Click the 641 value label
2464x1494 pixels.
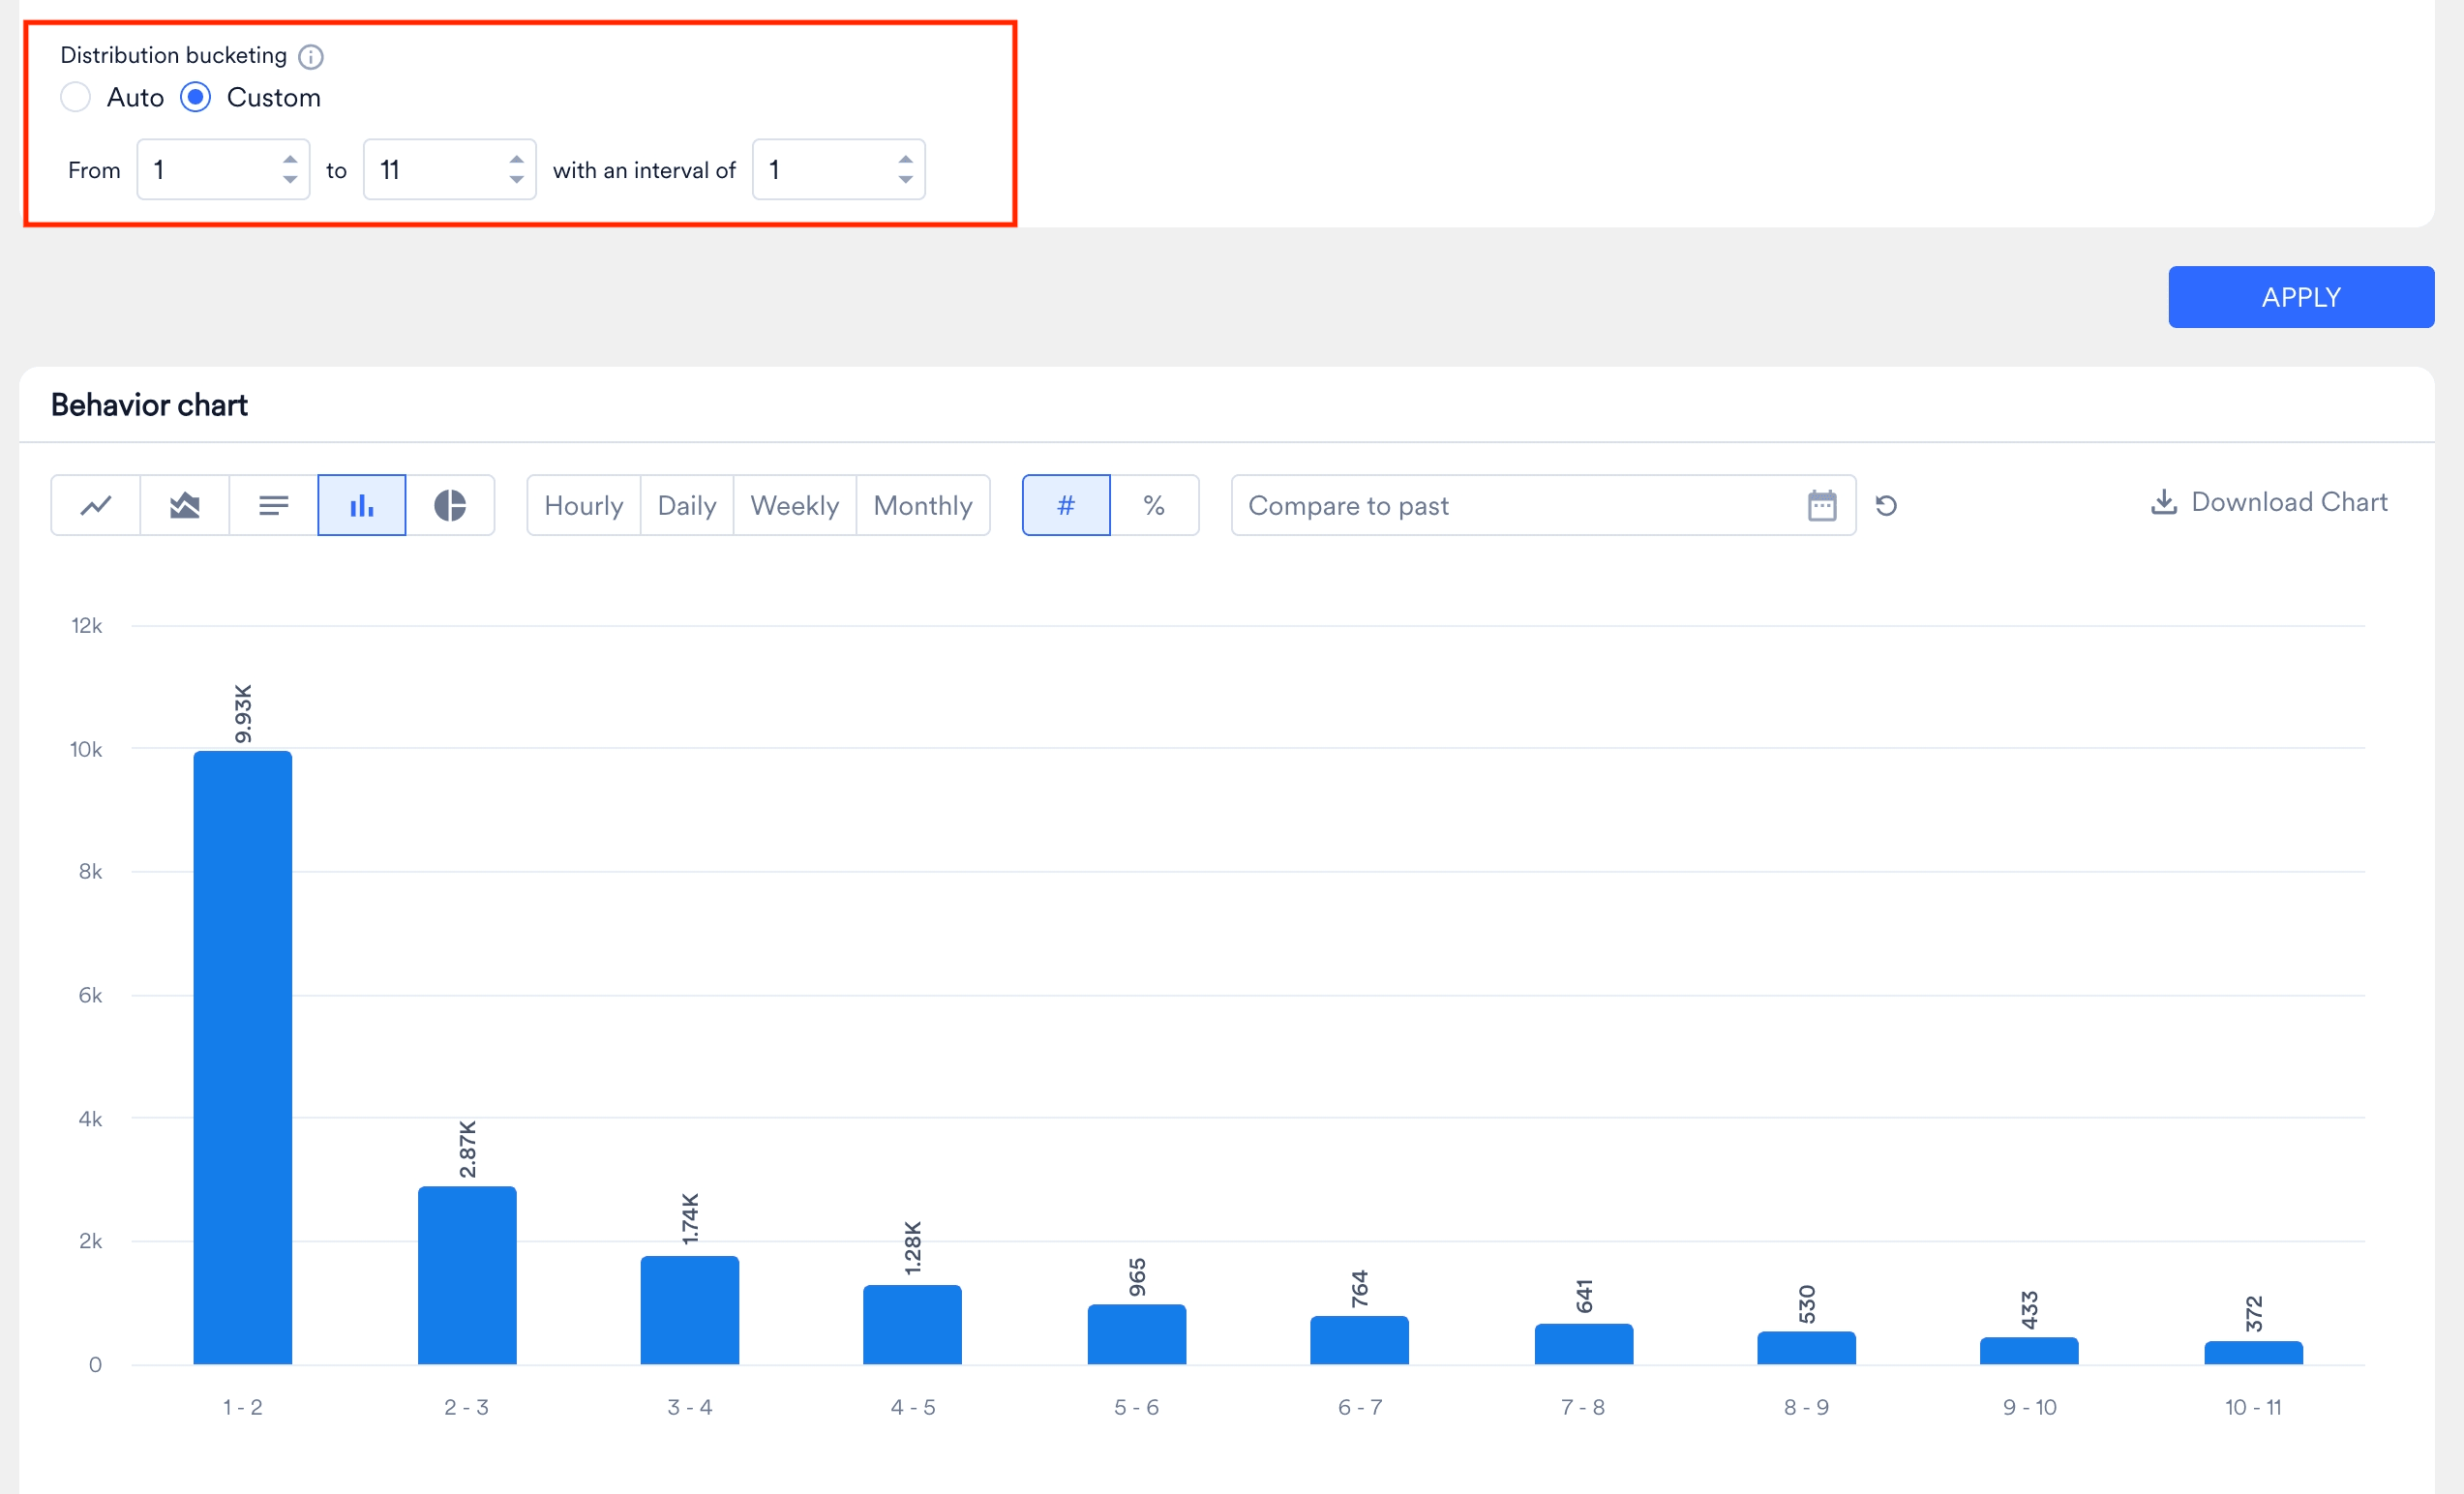coord(1584,1297)
